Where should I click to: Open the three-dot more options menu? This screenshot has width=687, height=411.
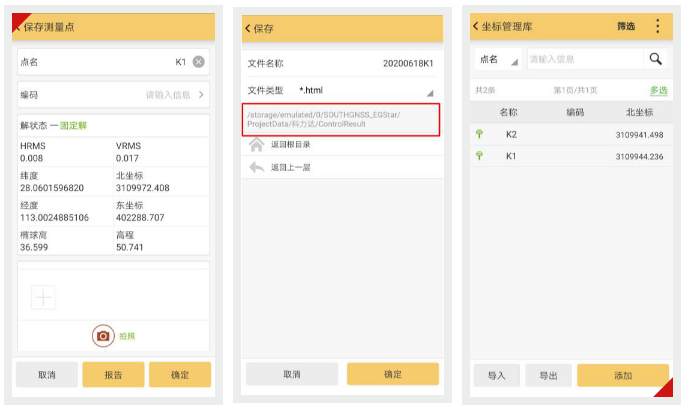click(657, 27)
